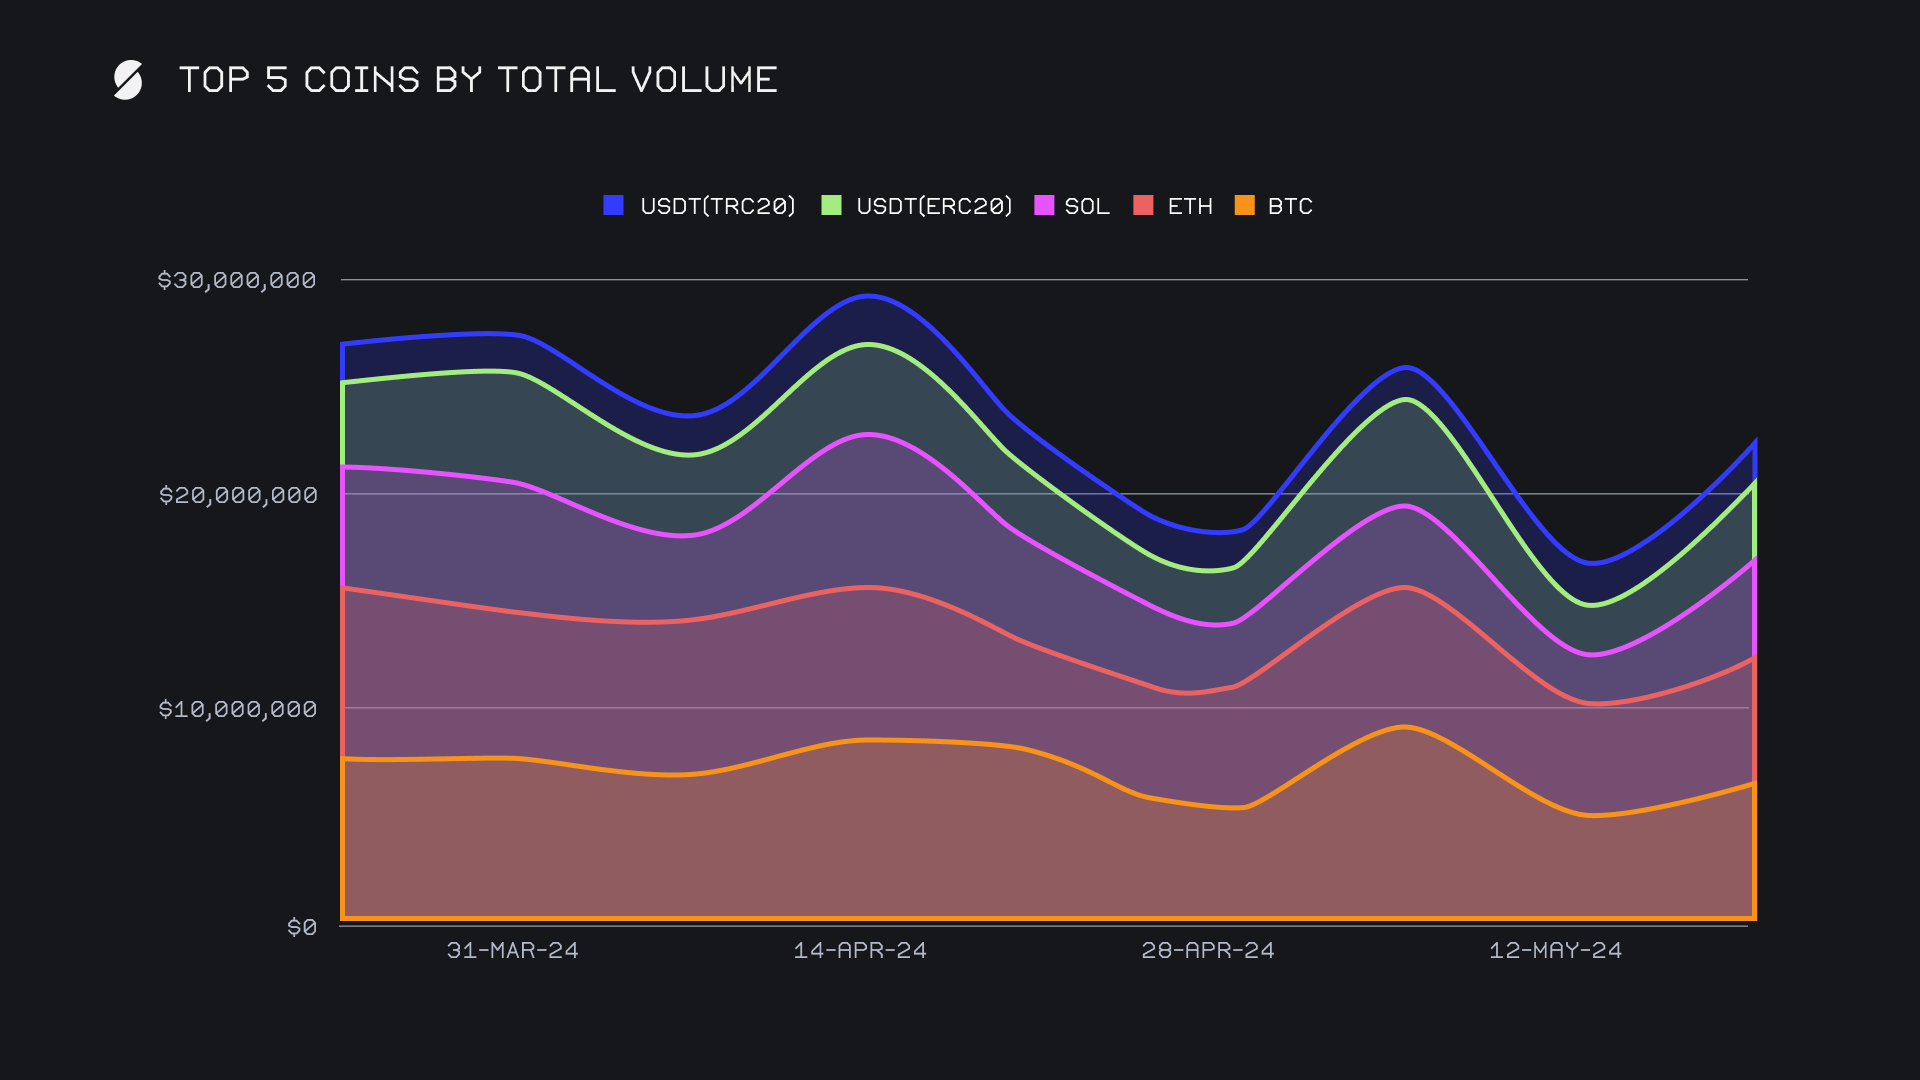Click the logo icon beside the title
Screen dimensions: 1920x1080
coord(128,80)
